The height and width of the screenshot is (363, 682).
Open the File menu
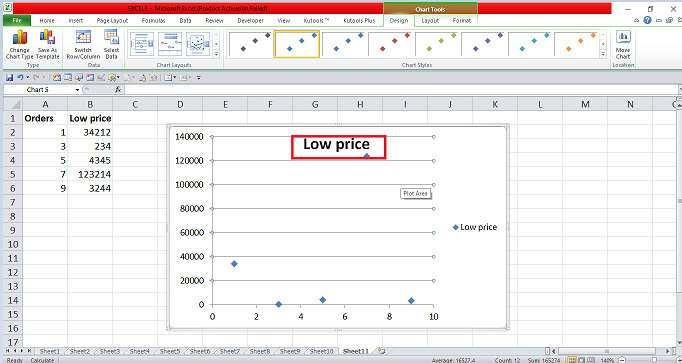[x=17, y=20]
